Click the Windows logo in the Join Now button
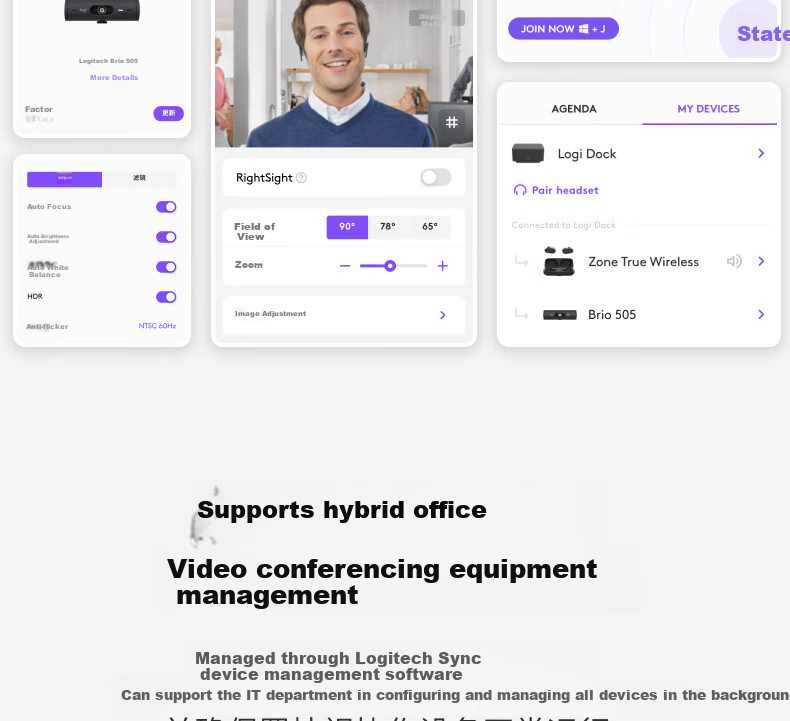 [x=583, y=29]
